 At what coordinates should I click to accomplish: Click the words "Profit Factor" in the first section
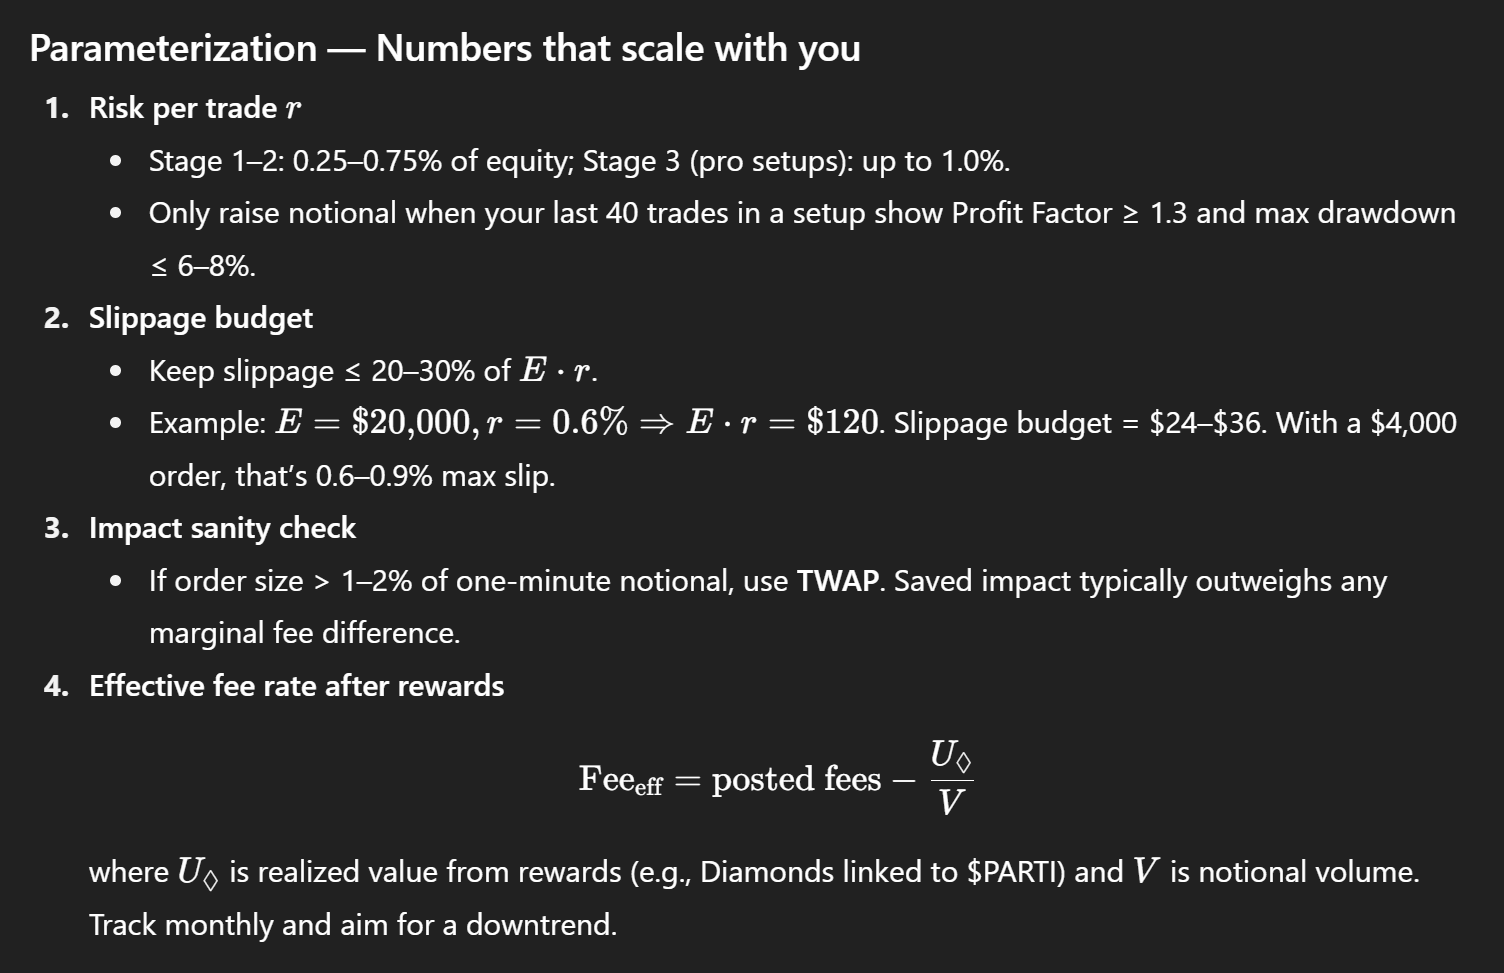(x=1031, y=213)
